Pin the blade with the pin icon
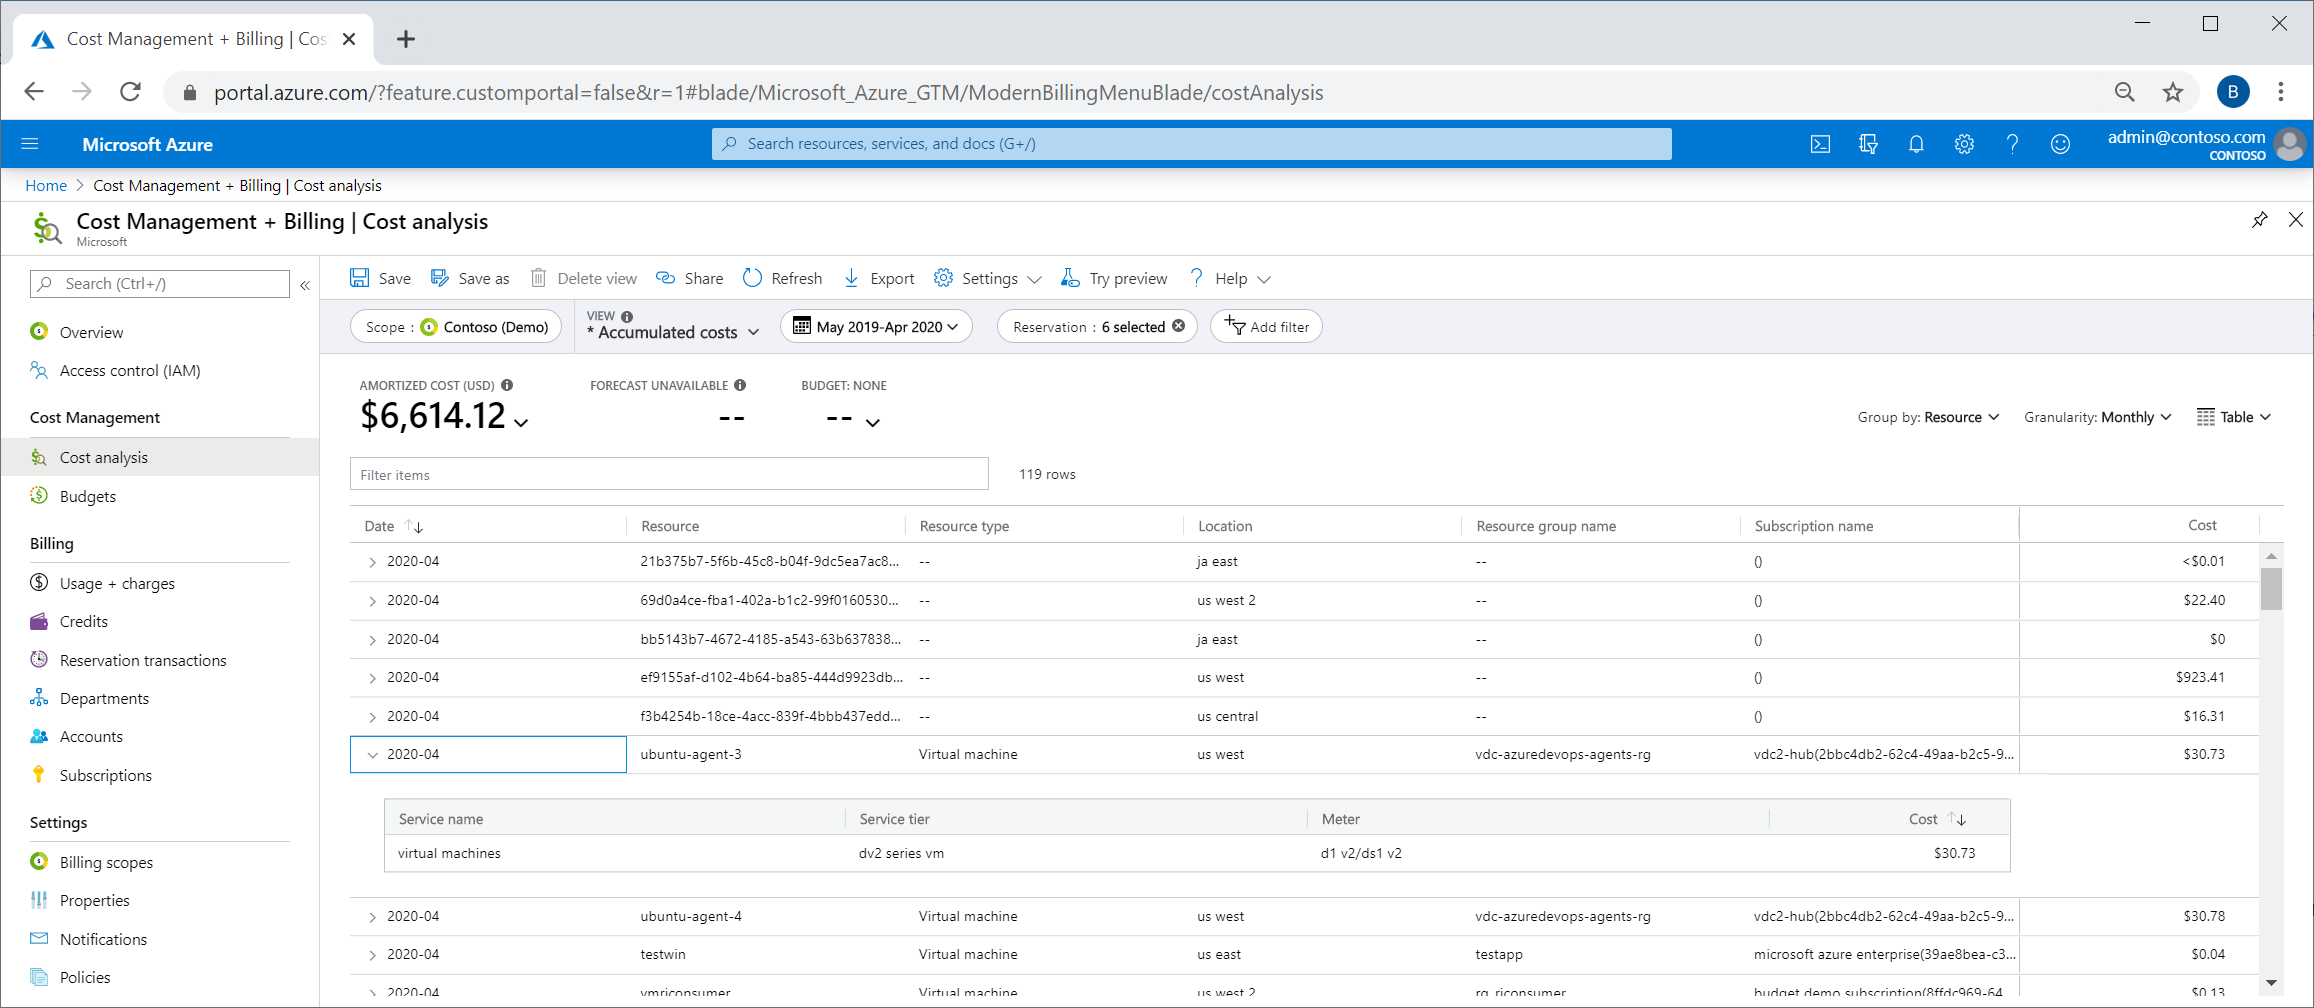The image size is (2314, 1008). click(2259, 220)
